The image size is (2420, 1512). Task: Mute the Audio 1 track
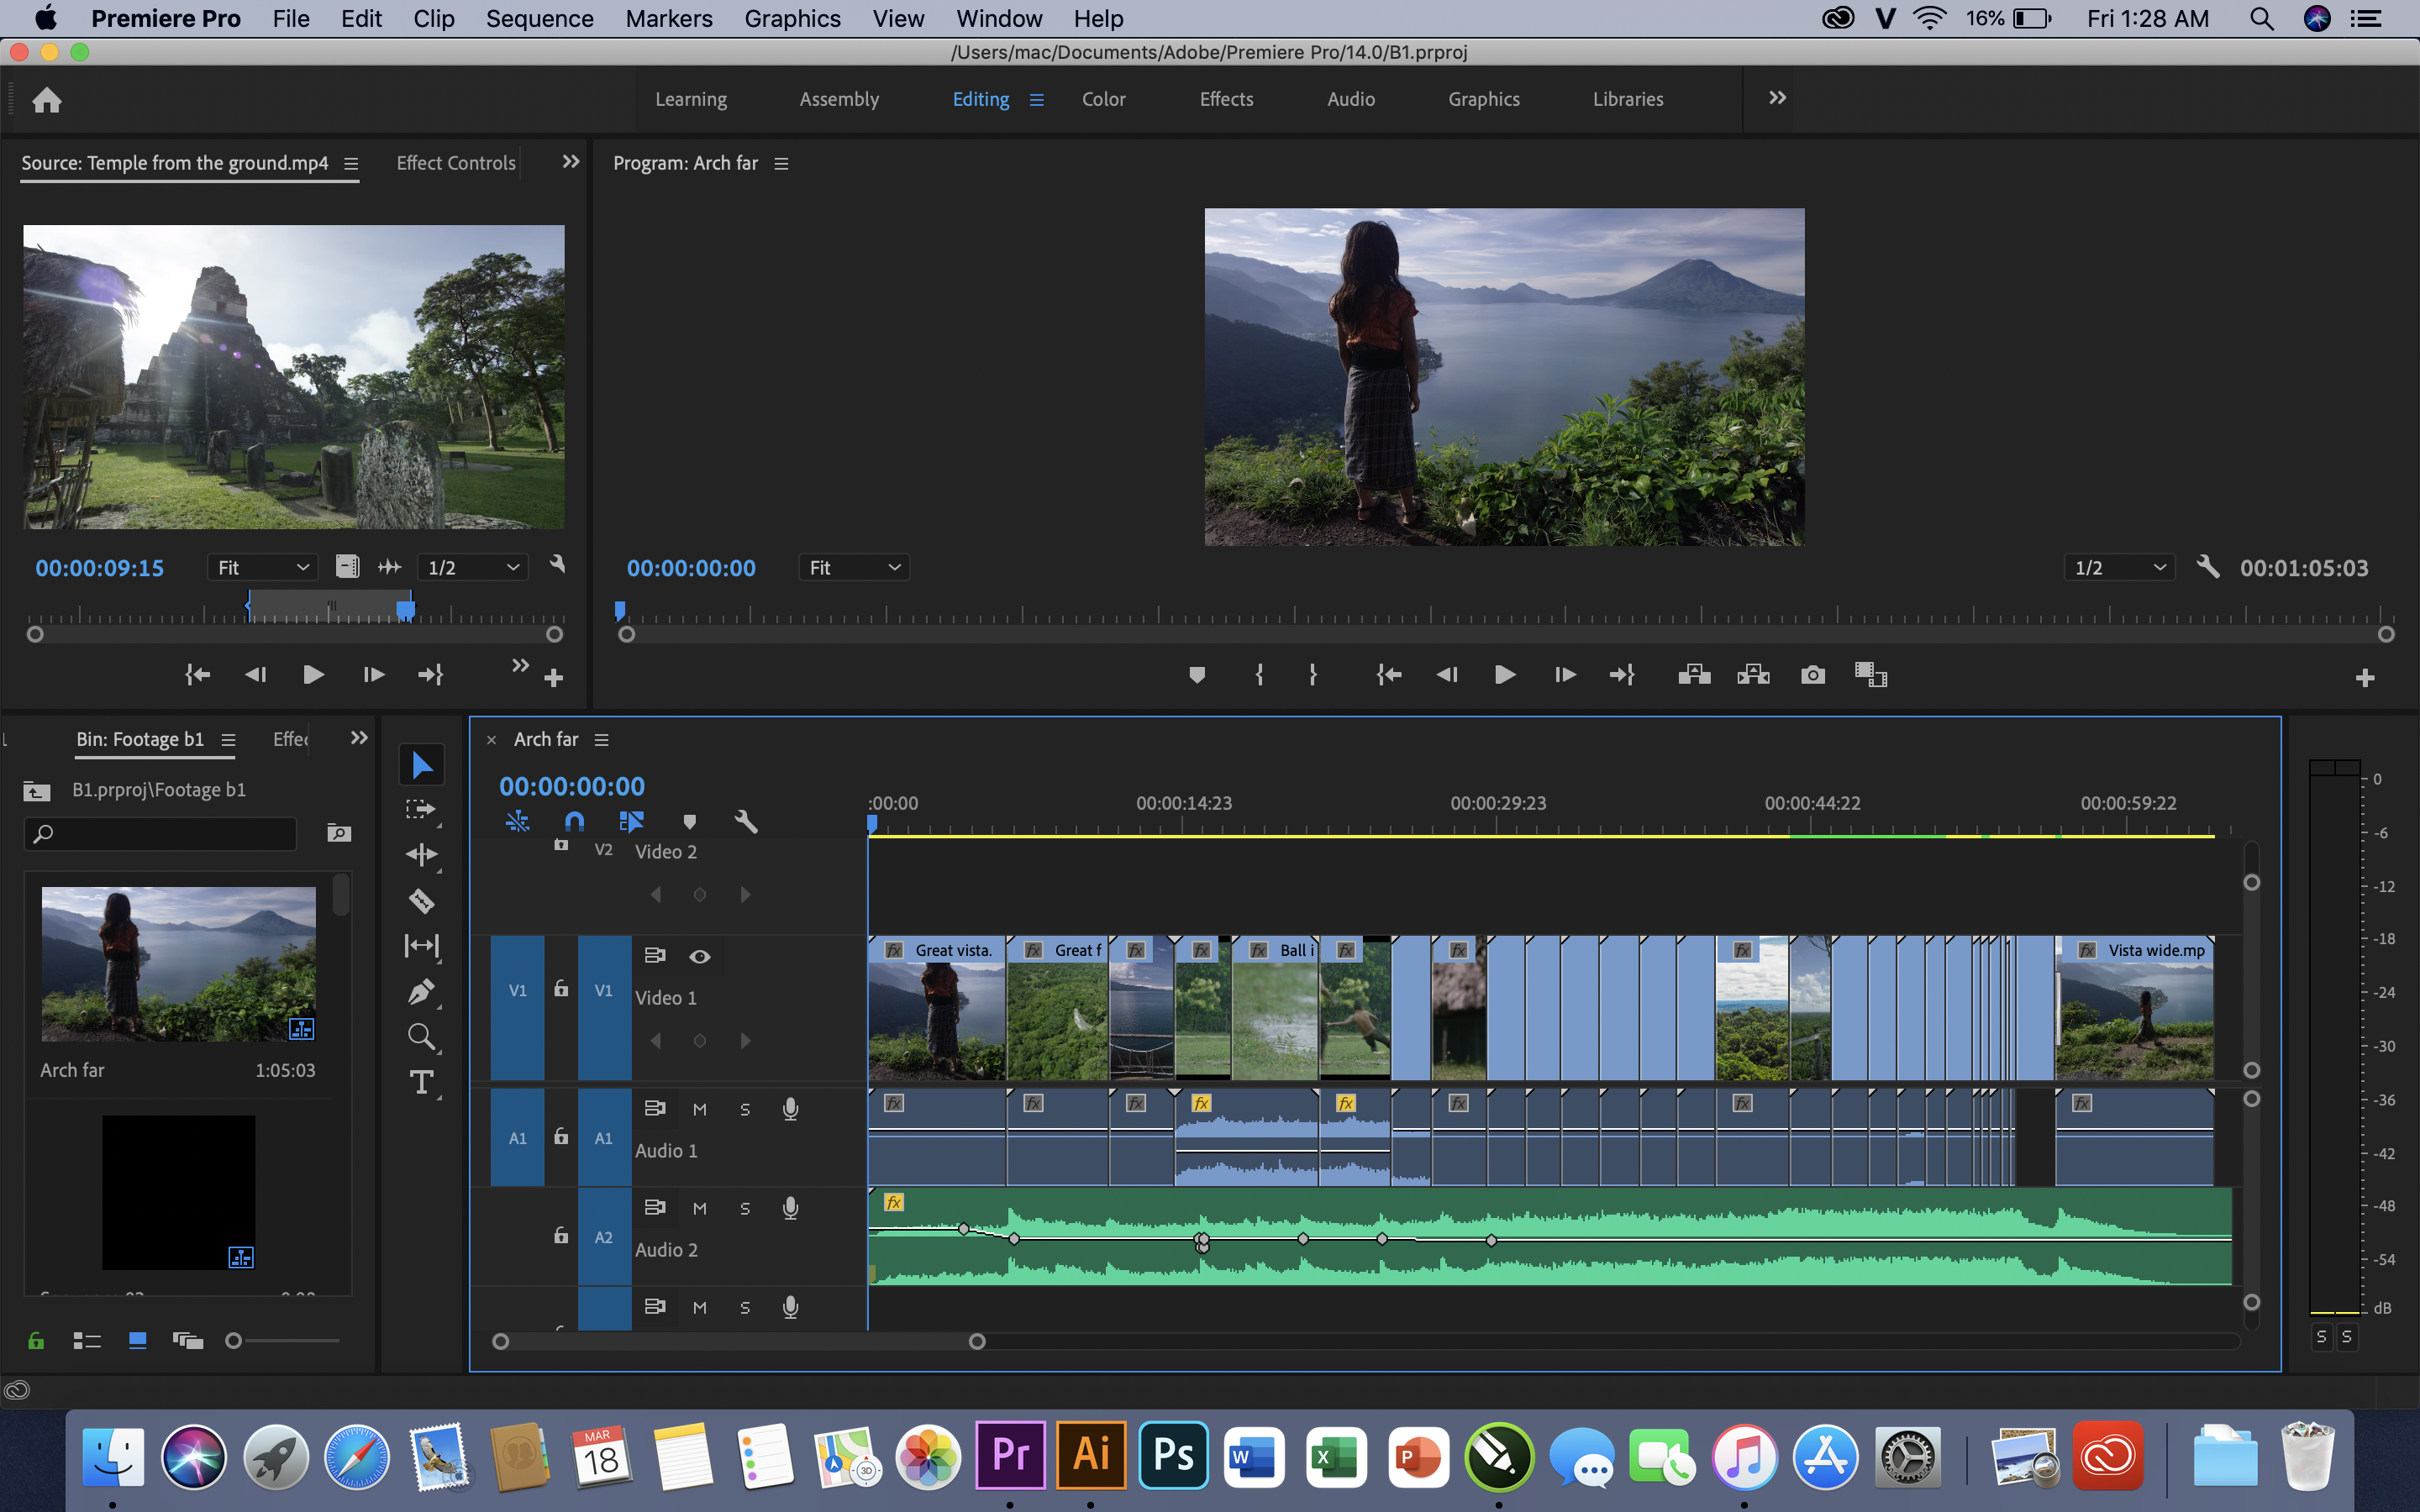700,1109
